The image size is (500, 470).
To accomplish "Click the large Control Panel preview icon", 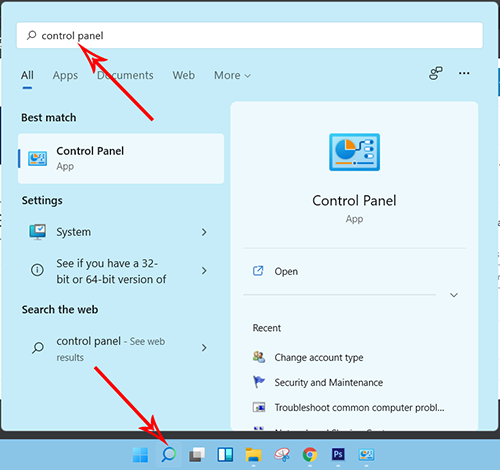I will click(x=354, y=152).
